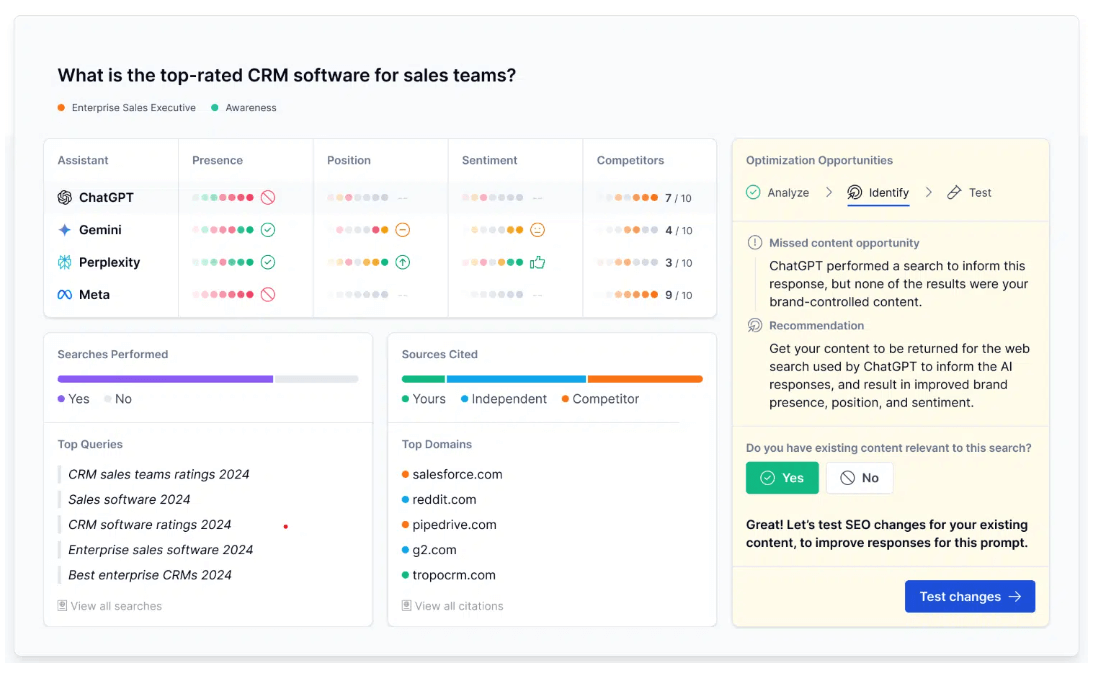Click View all citations document icon
The image size is (1094, 677).
406,606
